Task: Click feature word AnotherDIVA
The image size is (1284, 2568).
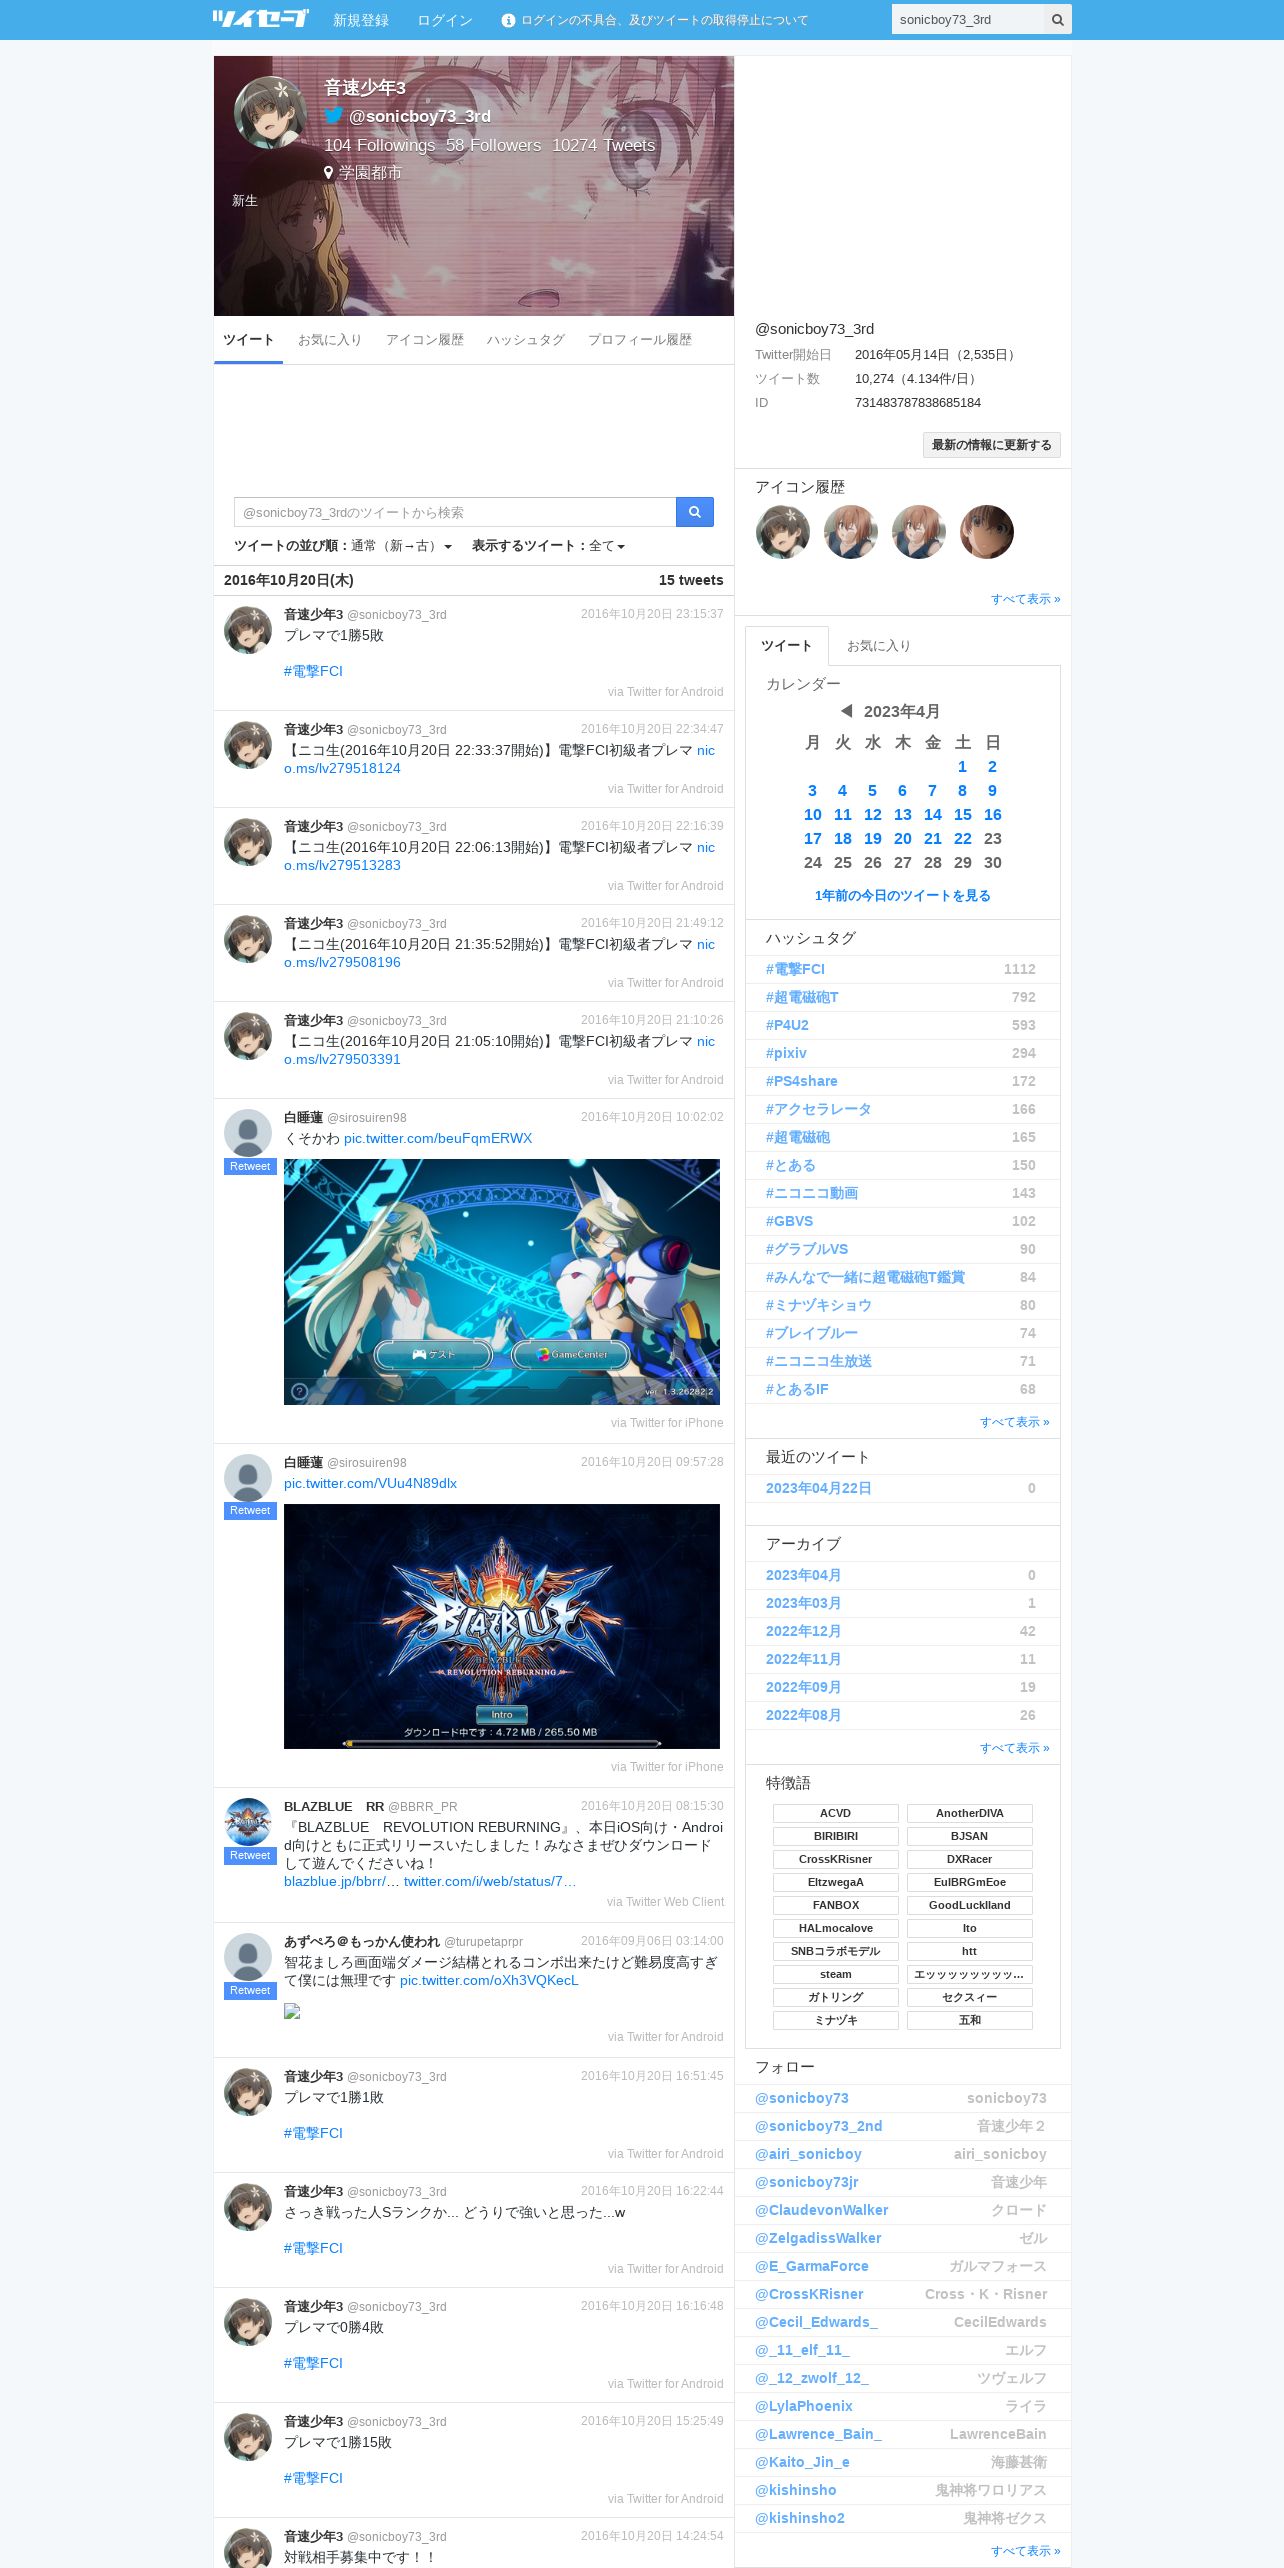Action: pos(970,1813)
